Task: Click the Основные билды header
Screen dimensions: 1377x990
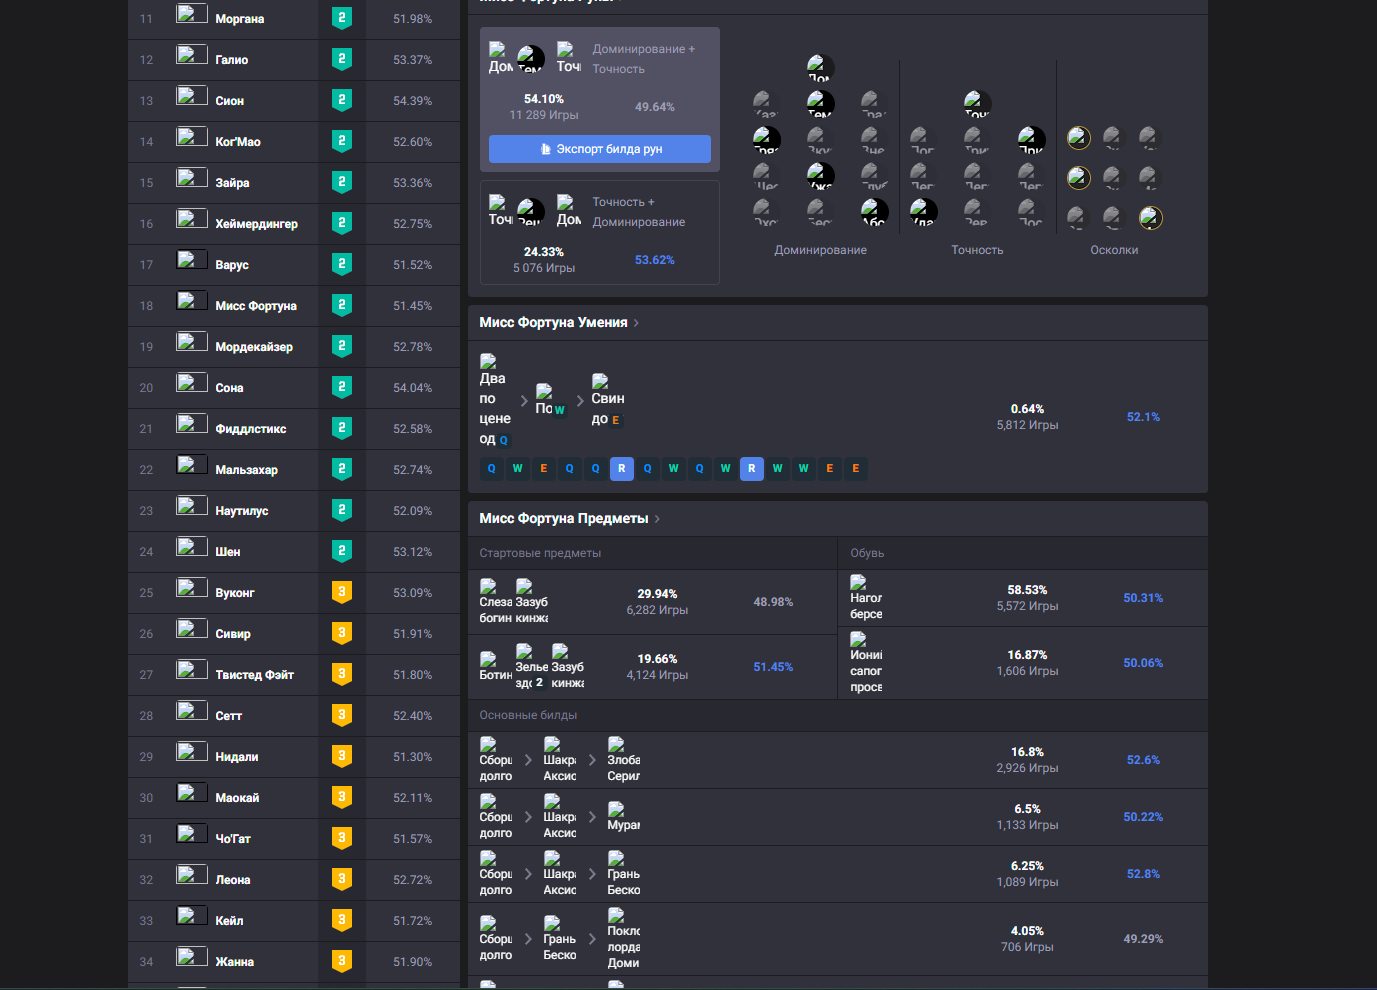Action: coord(528,715)
